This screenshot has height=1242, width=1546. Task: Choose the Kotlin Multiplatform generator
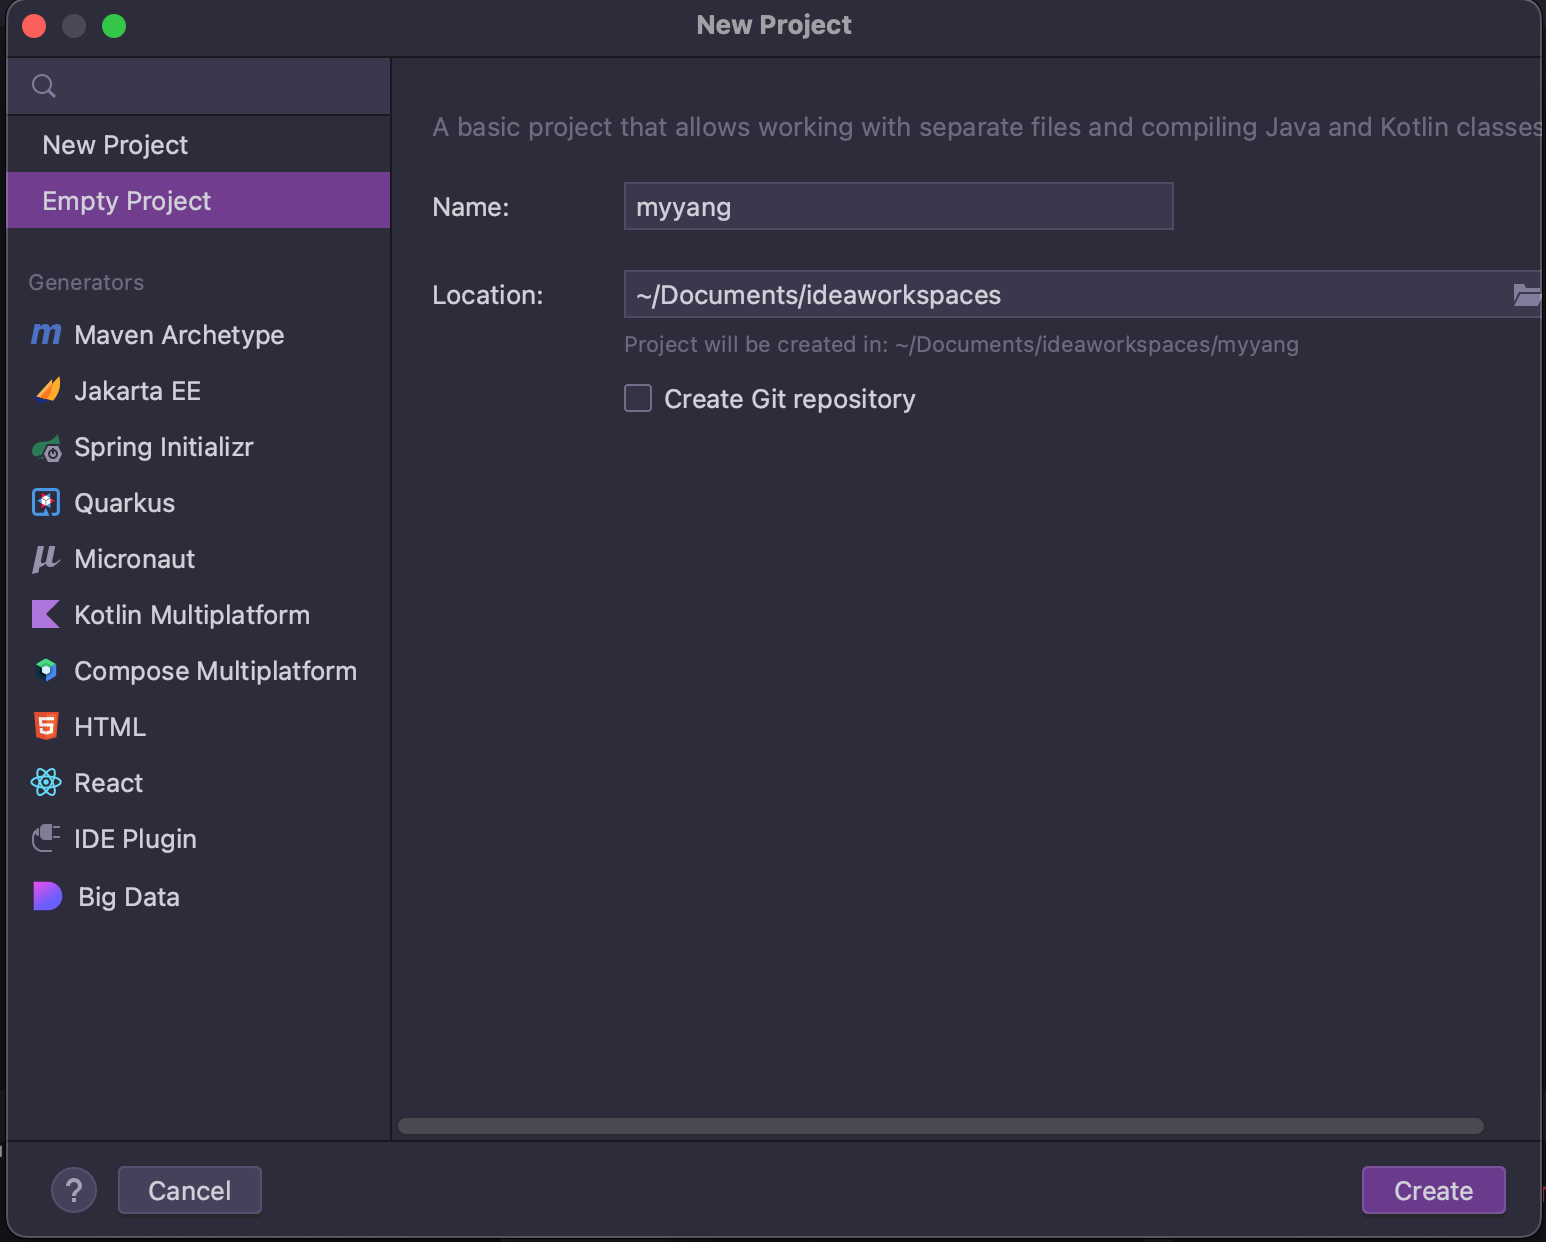pyautogui.click(x=198, y=615)
